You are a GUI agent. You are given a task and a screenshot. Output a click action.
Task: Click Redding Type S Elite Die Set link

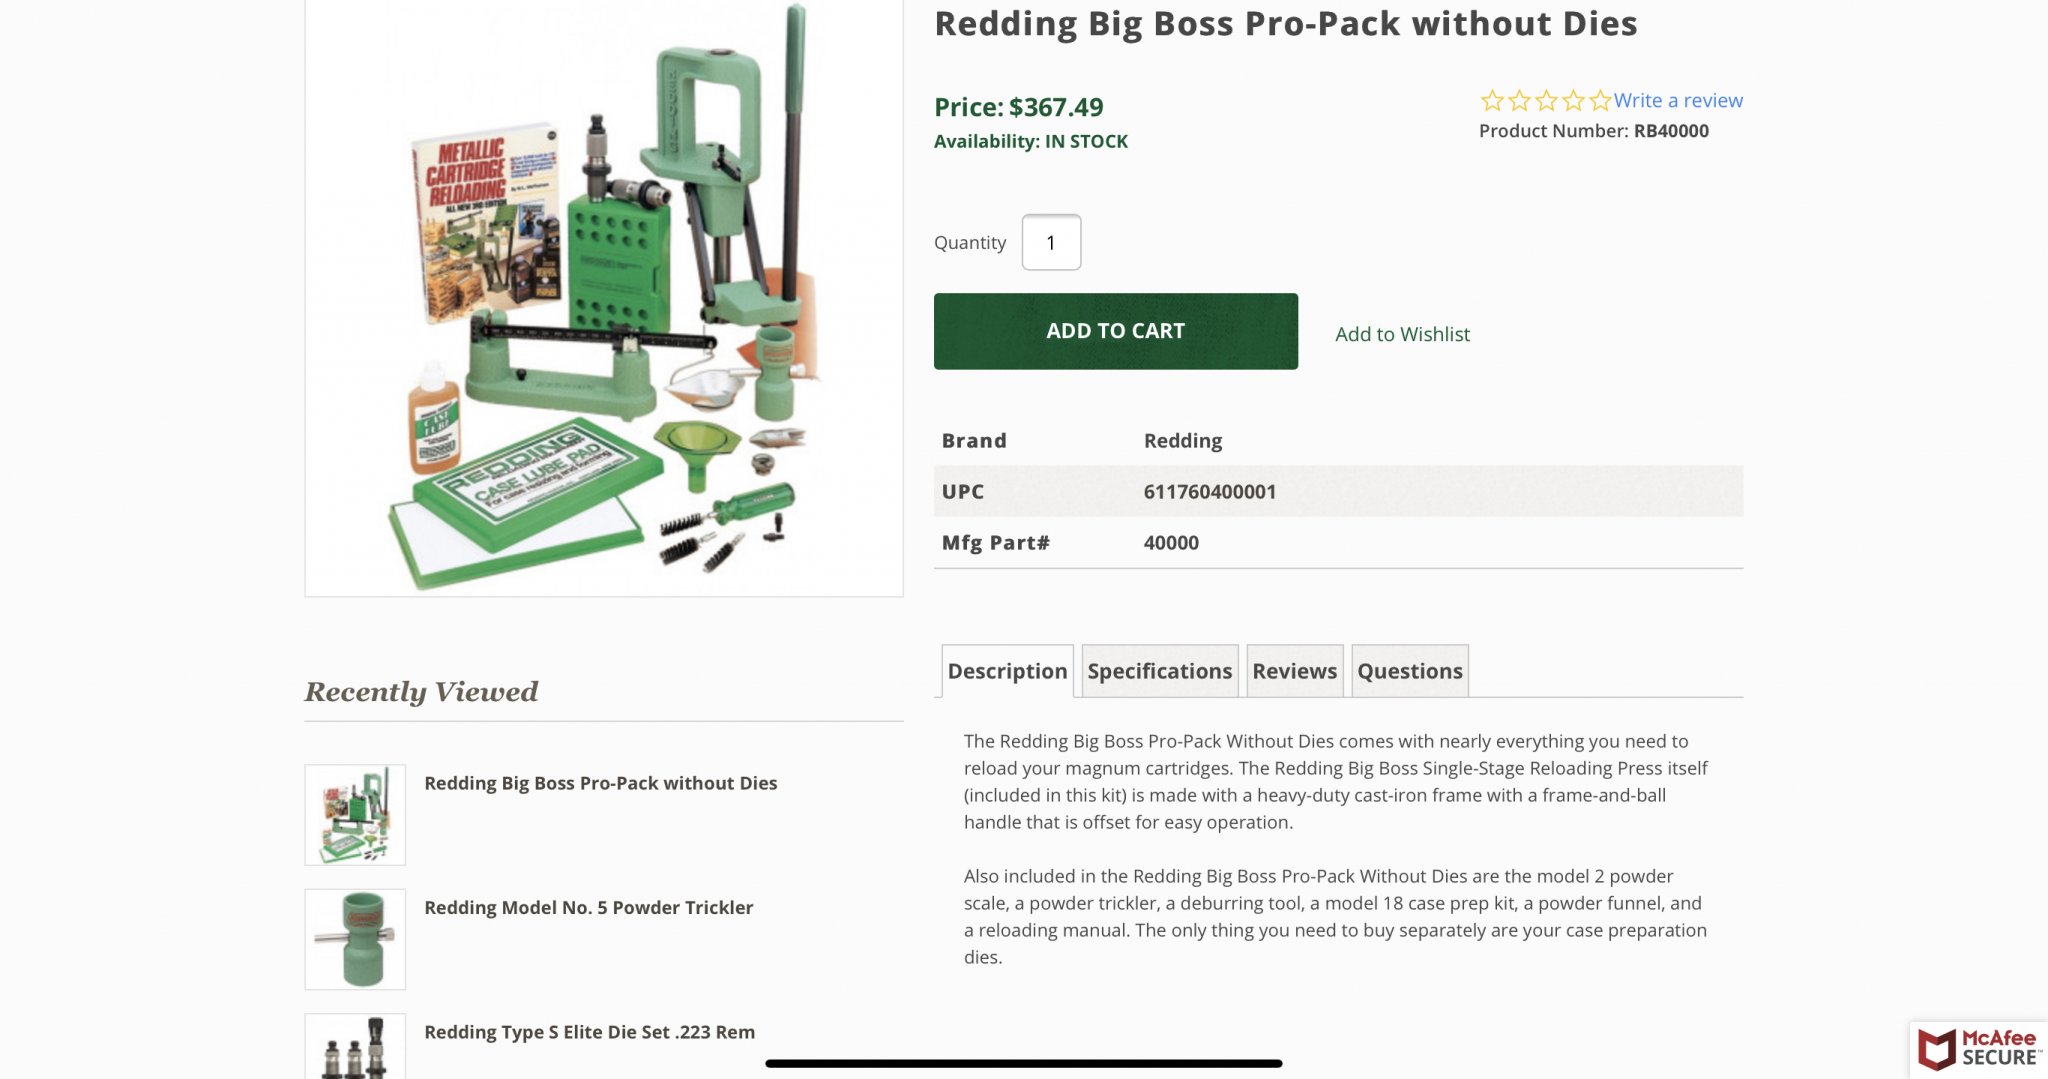click(x=589, y=1032)
